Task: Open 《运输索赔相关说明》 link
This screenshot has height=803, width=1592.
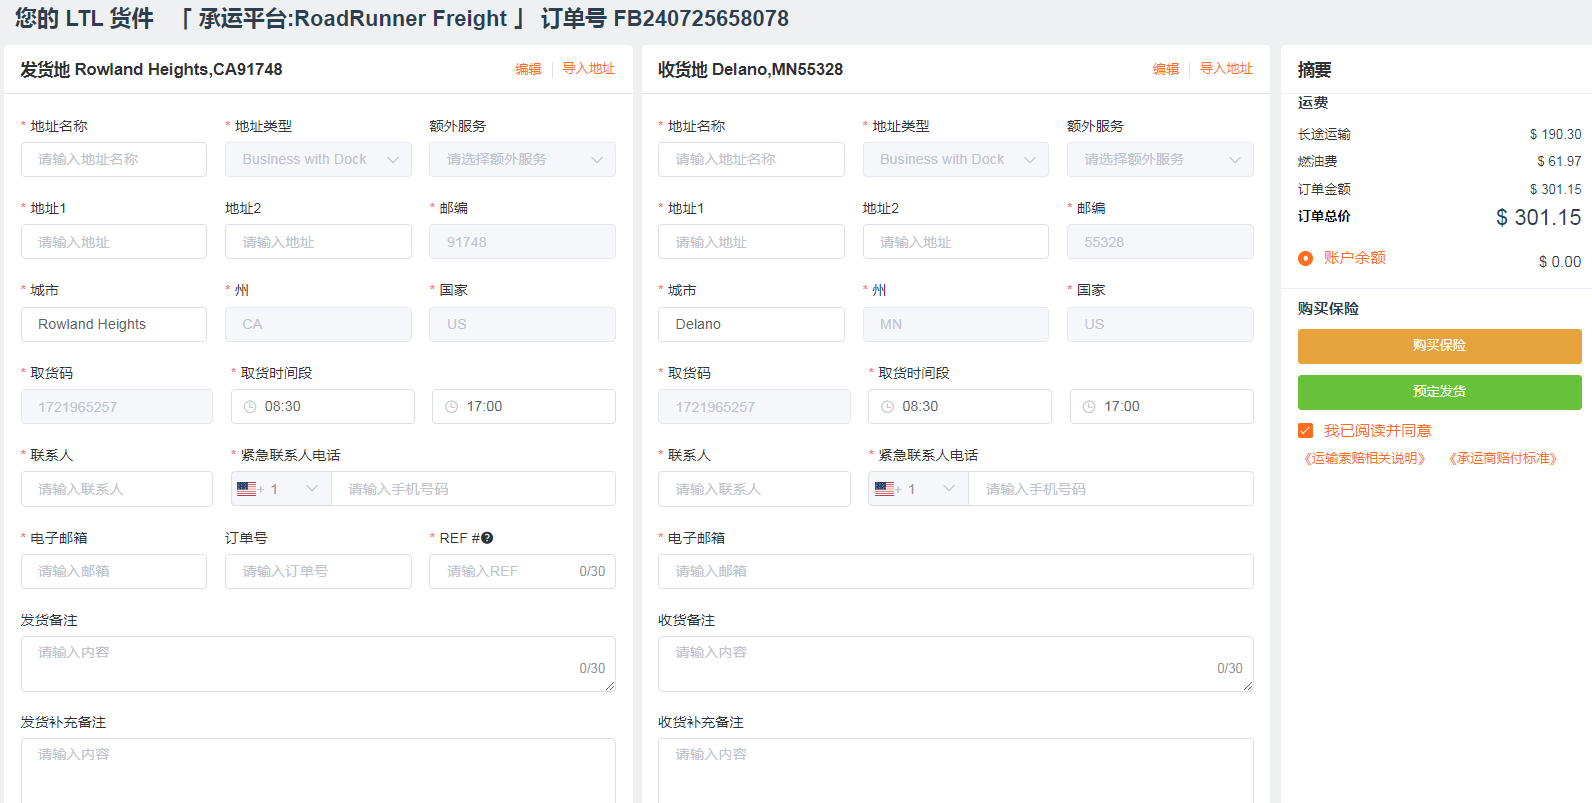Action: coord(1364,458)
